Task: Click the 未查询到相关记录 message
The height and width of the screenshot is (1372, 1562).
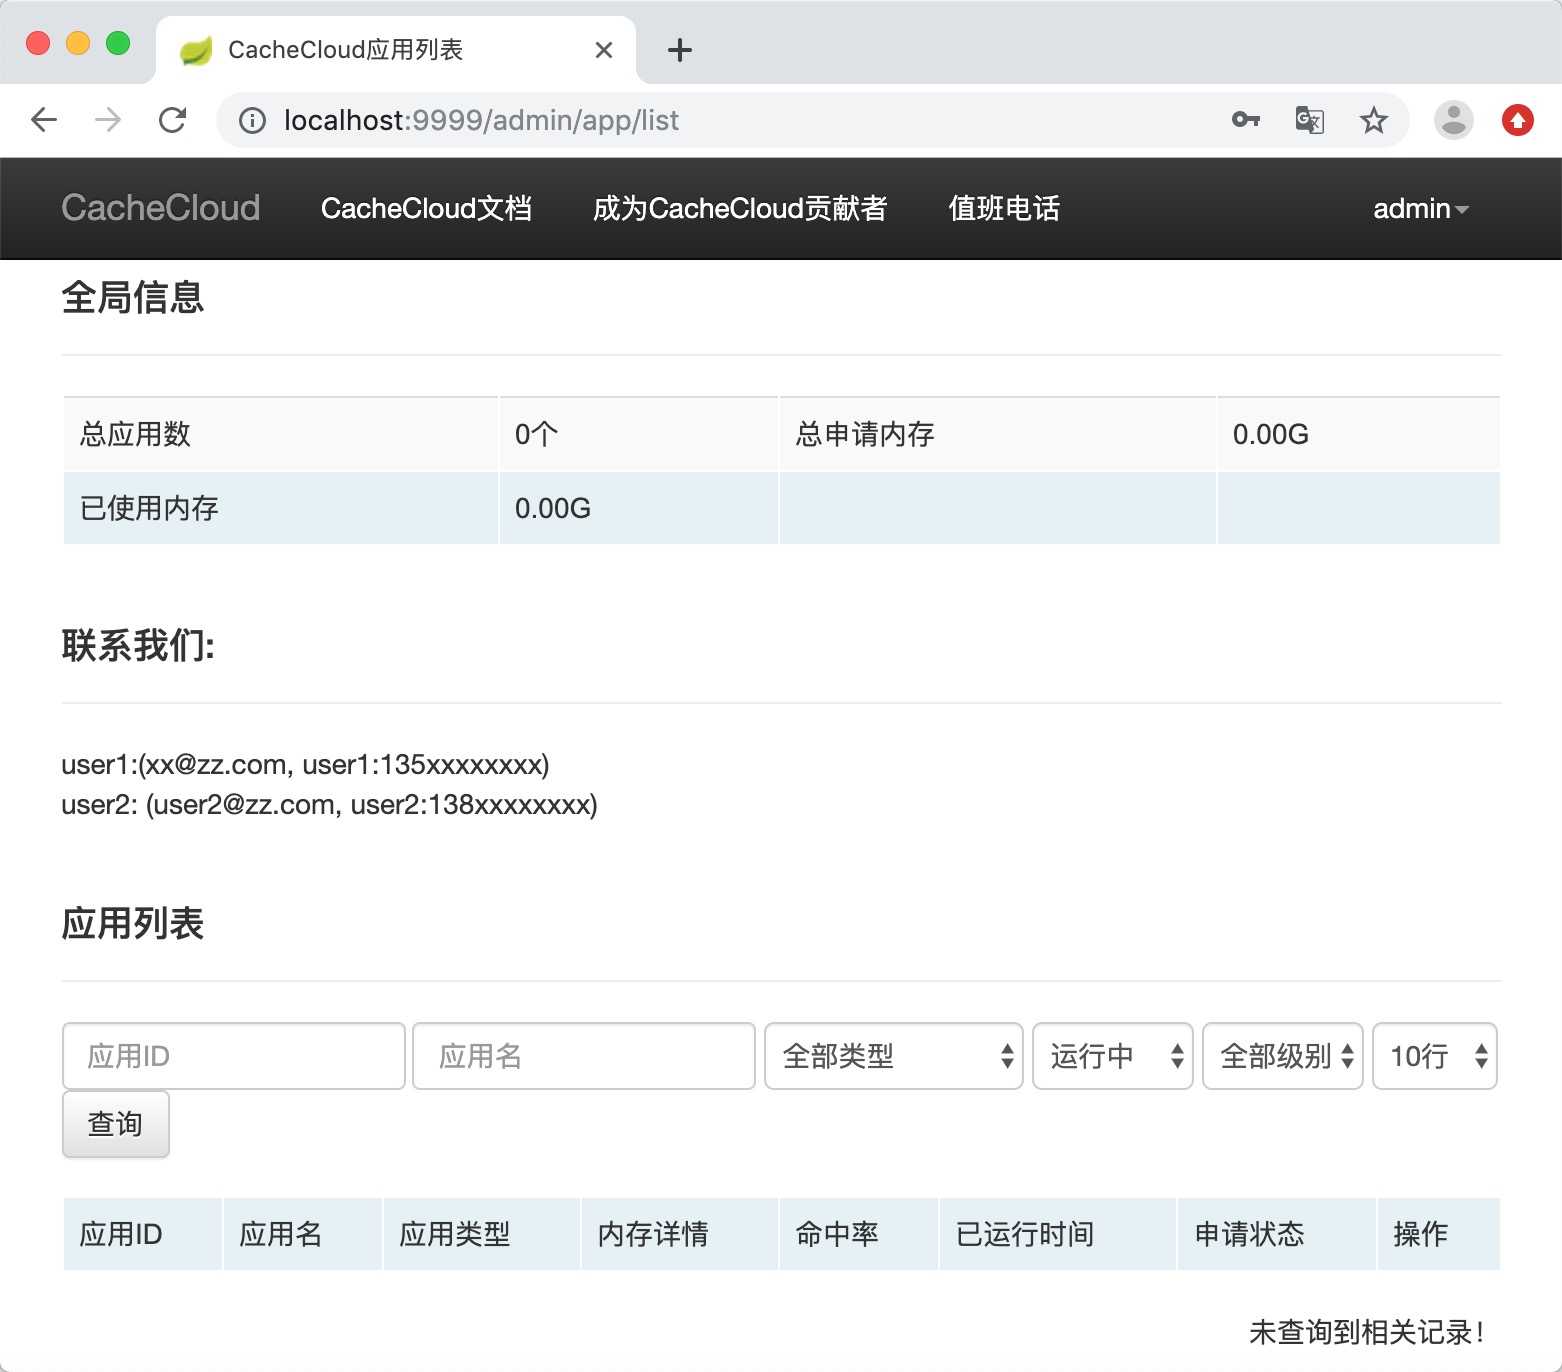Action: point(1367,1332)
